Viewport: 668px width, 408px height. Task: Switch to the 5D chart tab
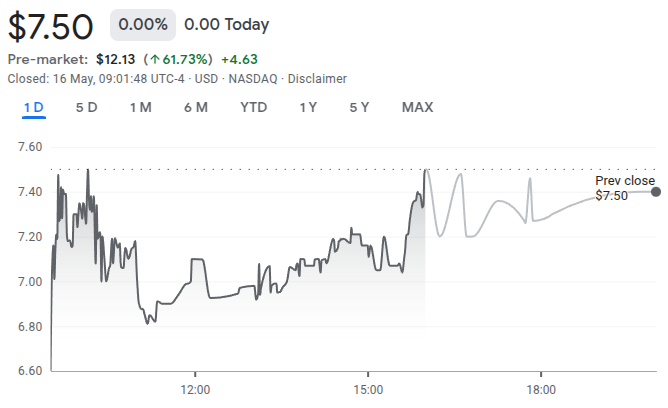tap(87, 107)
